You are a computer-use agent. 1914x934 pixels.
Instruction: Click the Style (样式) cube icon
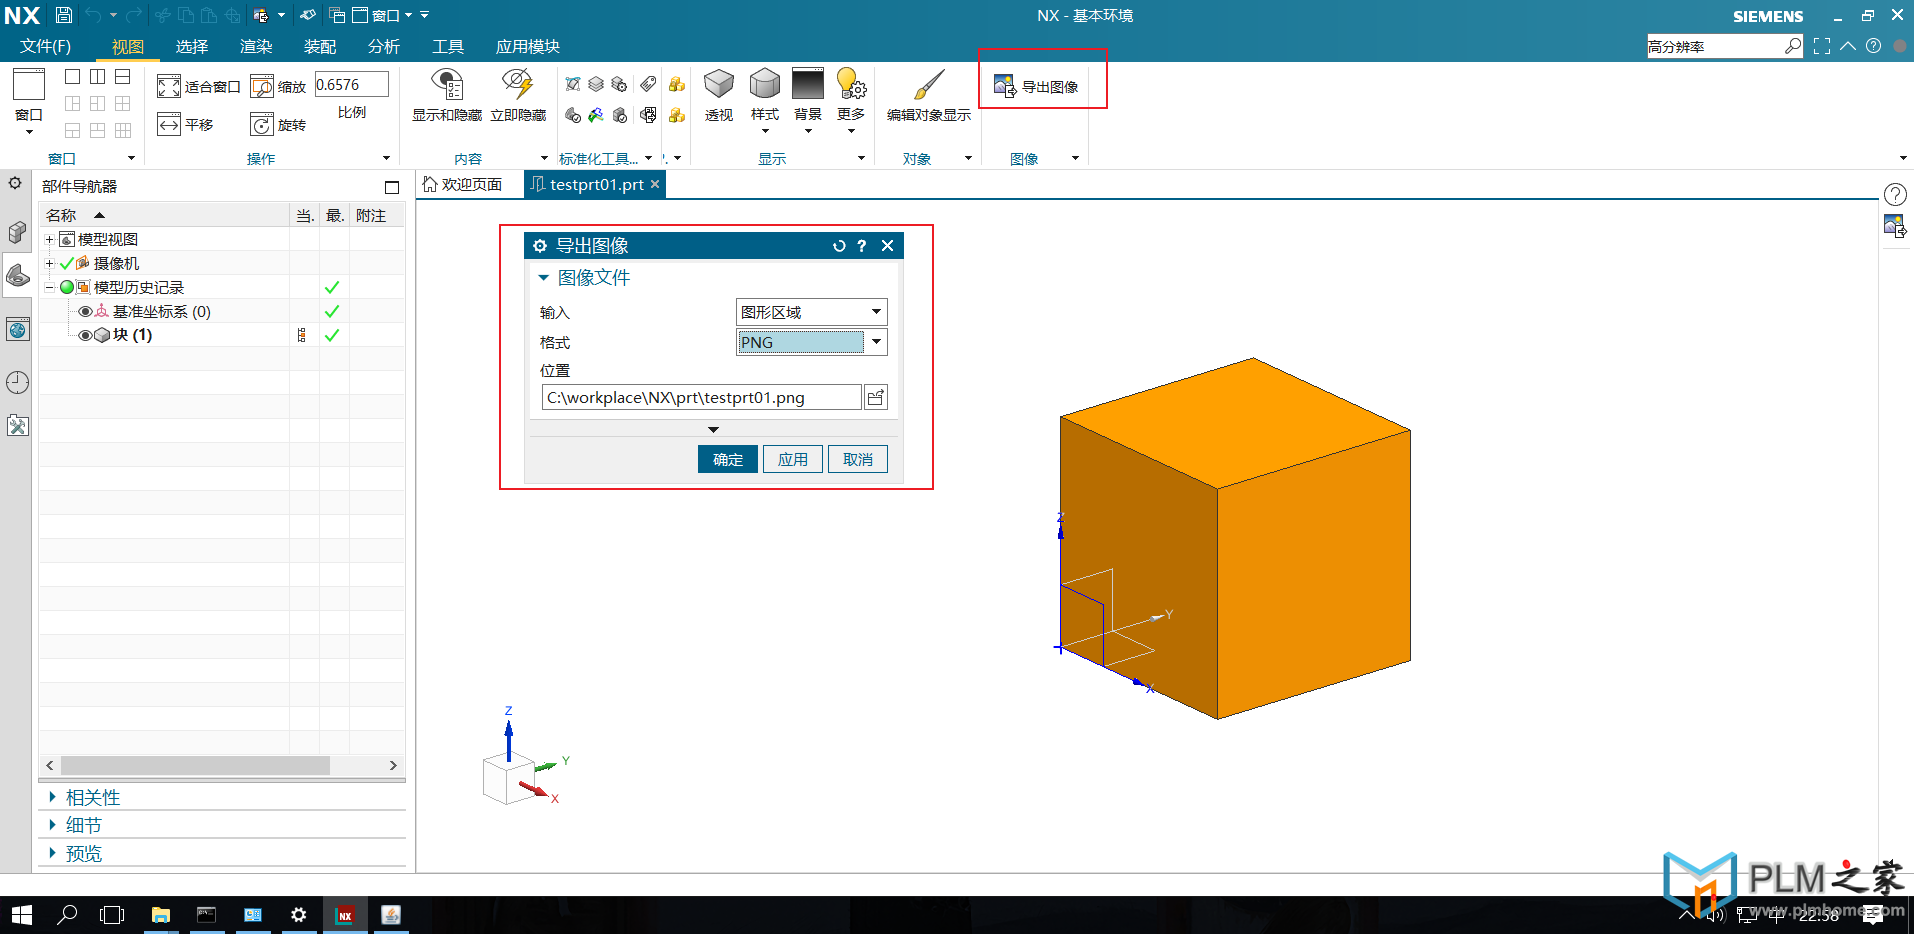[x=765, y=84]
